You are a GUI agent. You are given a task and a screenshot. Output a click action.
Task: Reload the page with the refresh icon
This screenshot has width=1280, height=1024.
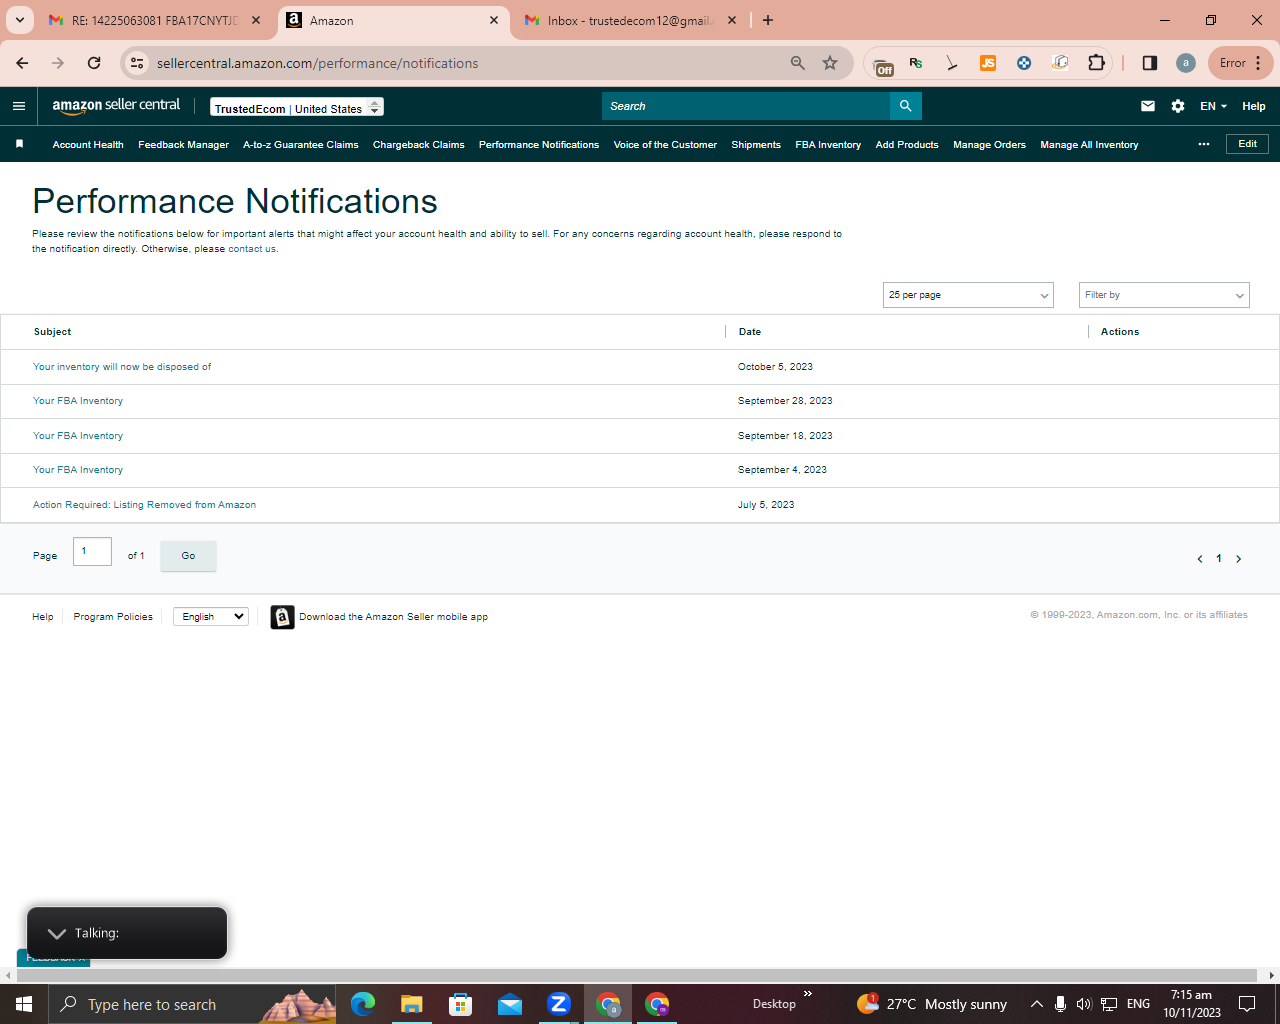pos(94,63)
